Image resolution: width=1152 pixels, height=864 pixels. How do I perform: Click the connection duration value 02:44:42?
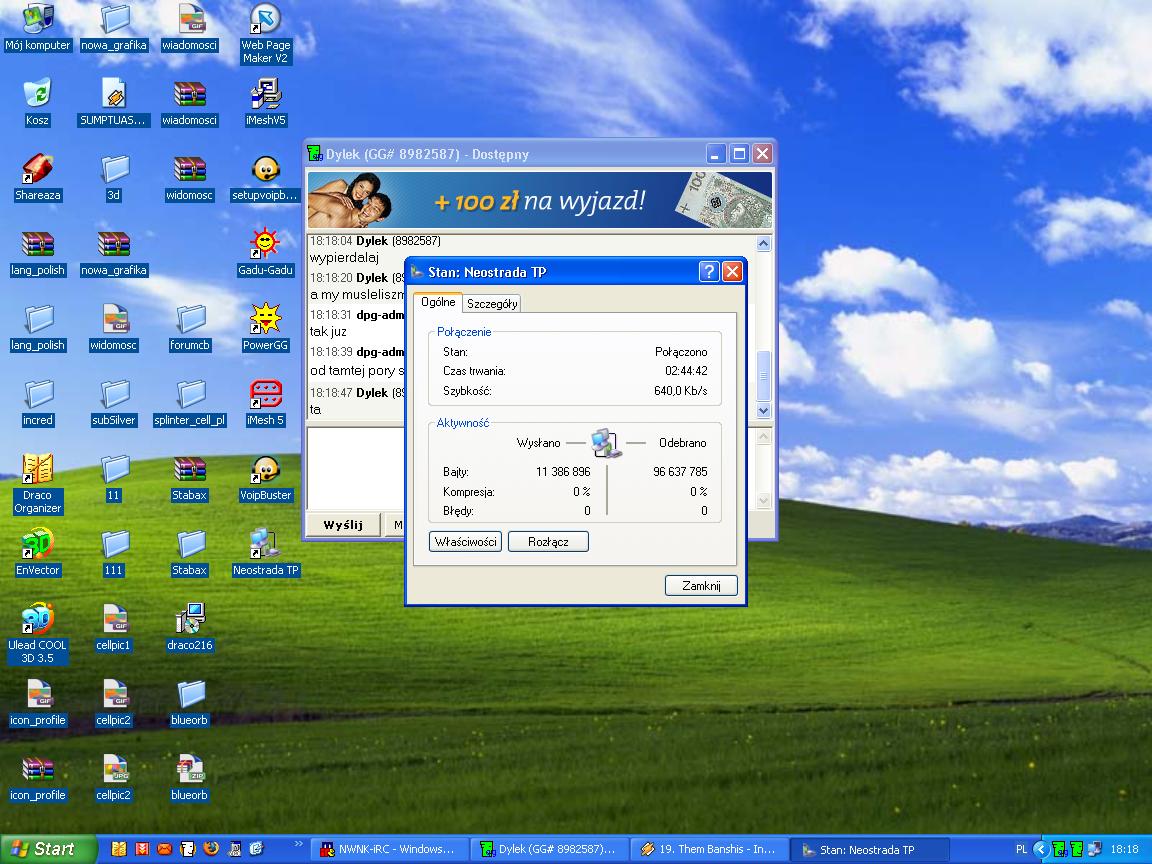686,371
